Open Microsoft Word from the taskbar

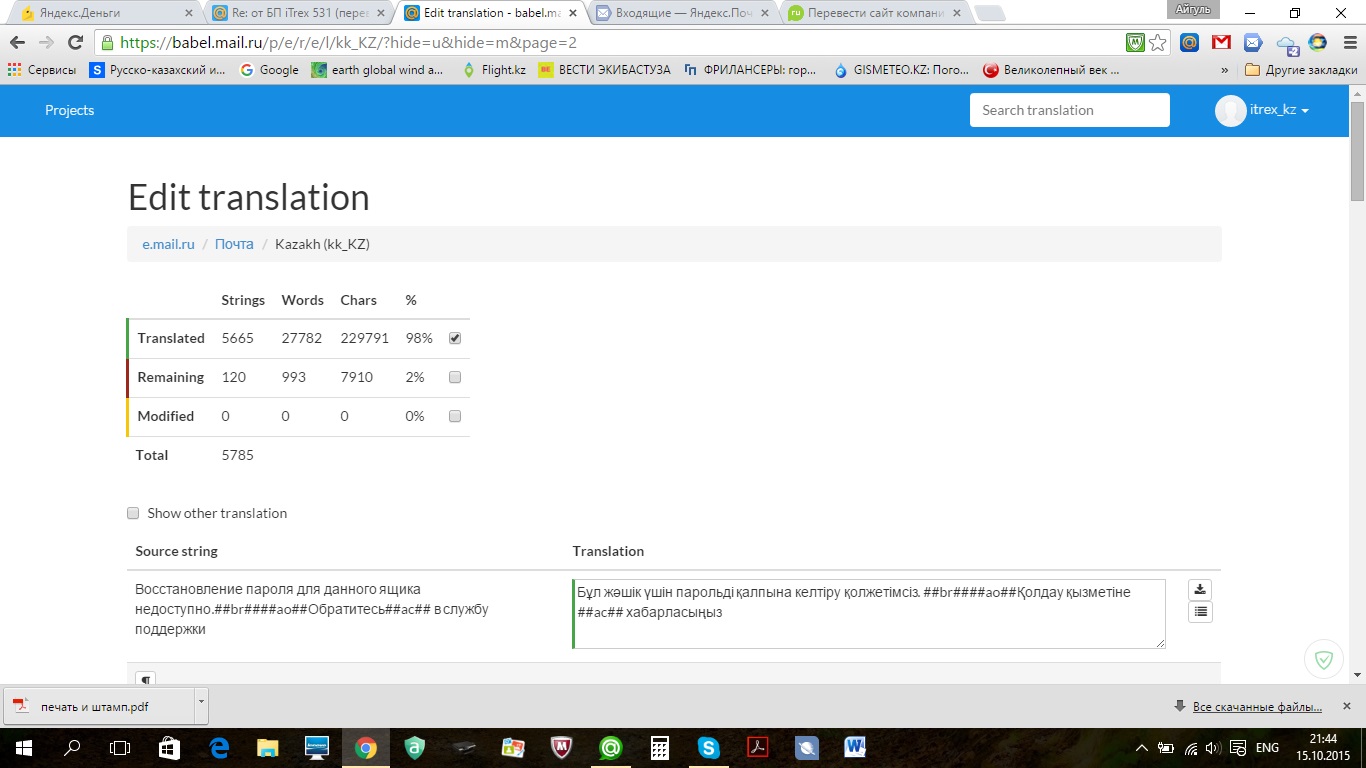856,747
